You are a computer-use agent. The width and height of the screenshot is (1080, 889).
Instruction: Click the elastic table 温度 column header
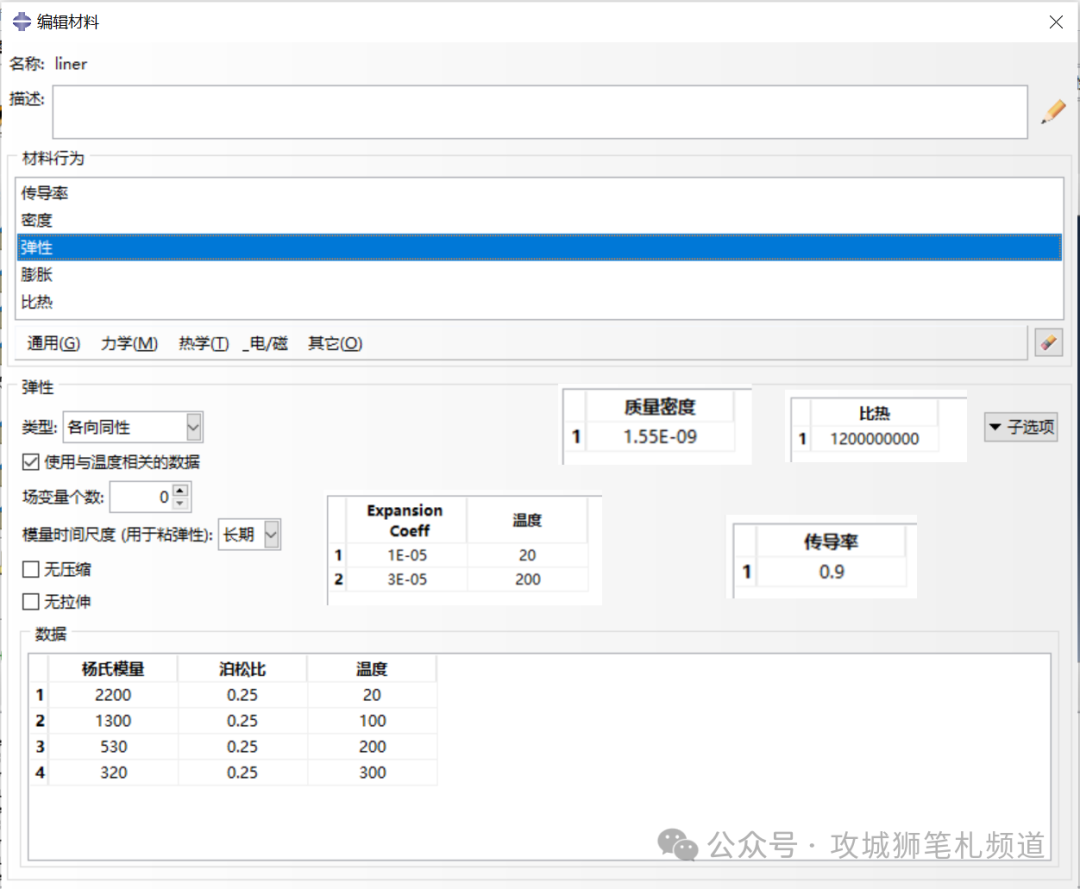pos(372,669)
